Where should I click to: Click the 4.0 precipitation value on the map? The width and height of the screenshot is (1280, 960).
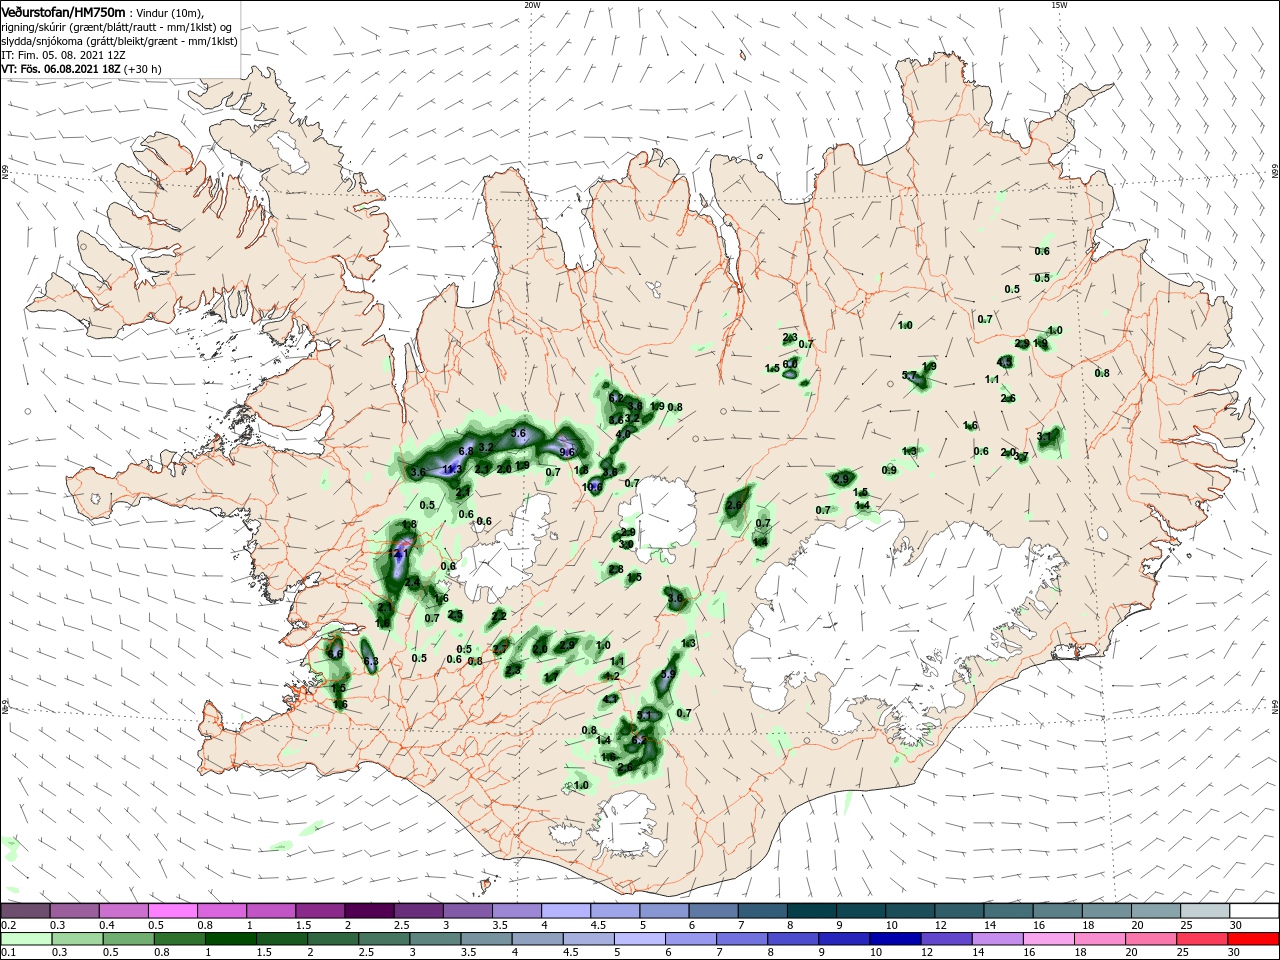coord(622,435)
